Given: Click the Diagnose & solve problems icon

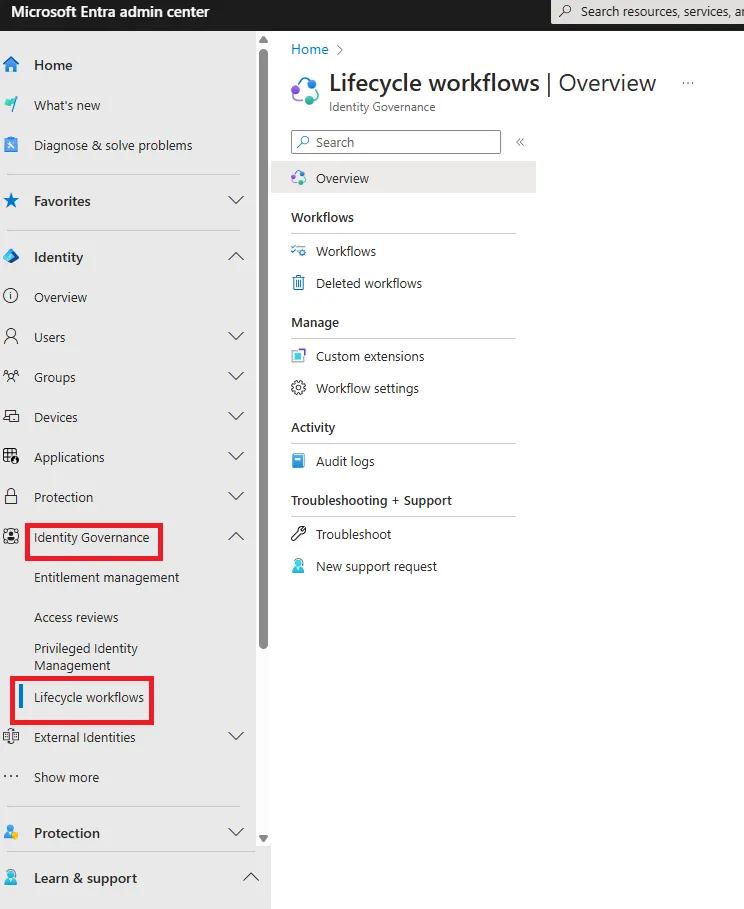Looking at the screenshot, I should (12, 145).
